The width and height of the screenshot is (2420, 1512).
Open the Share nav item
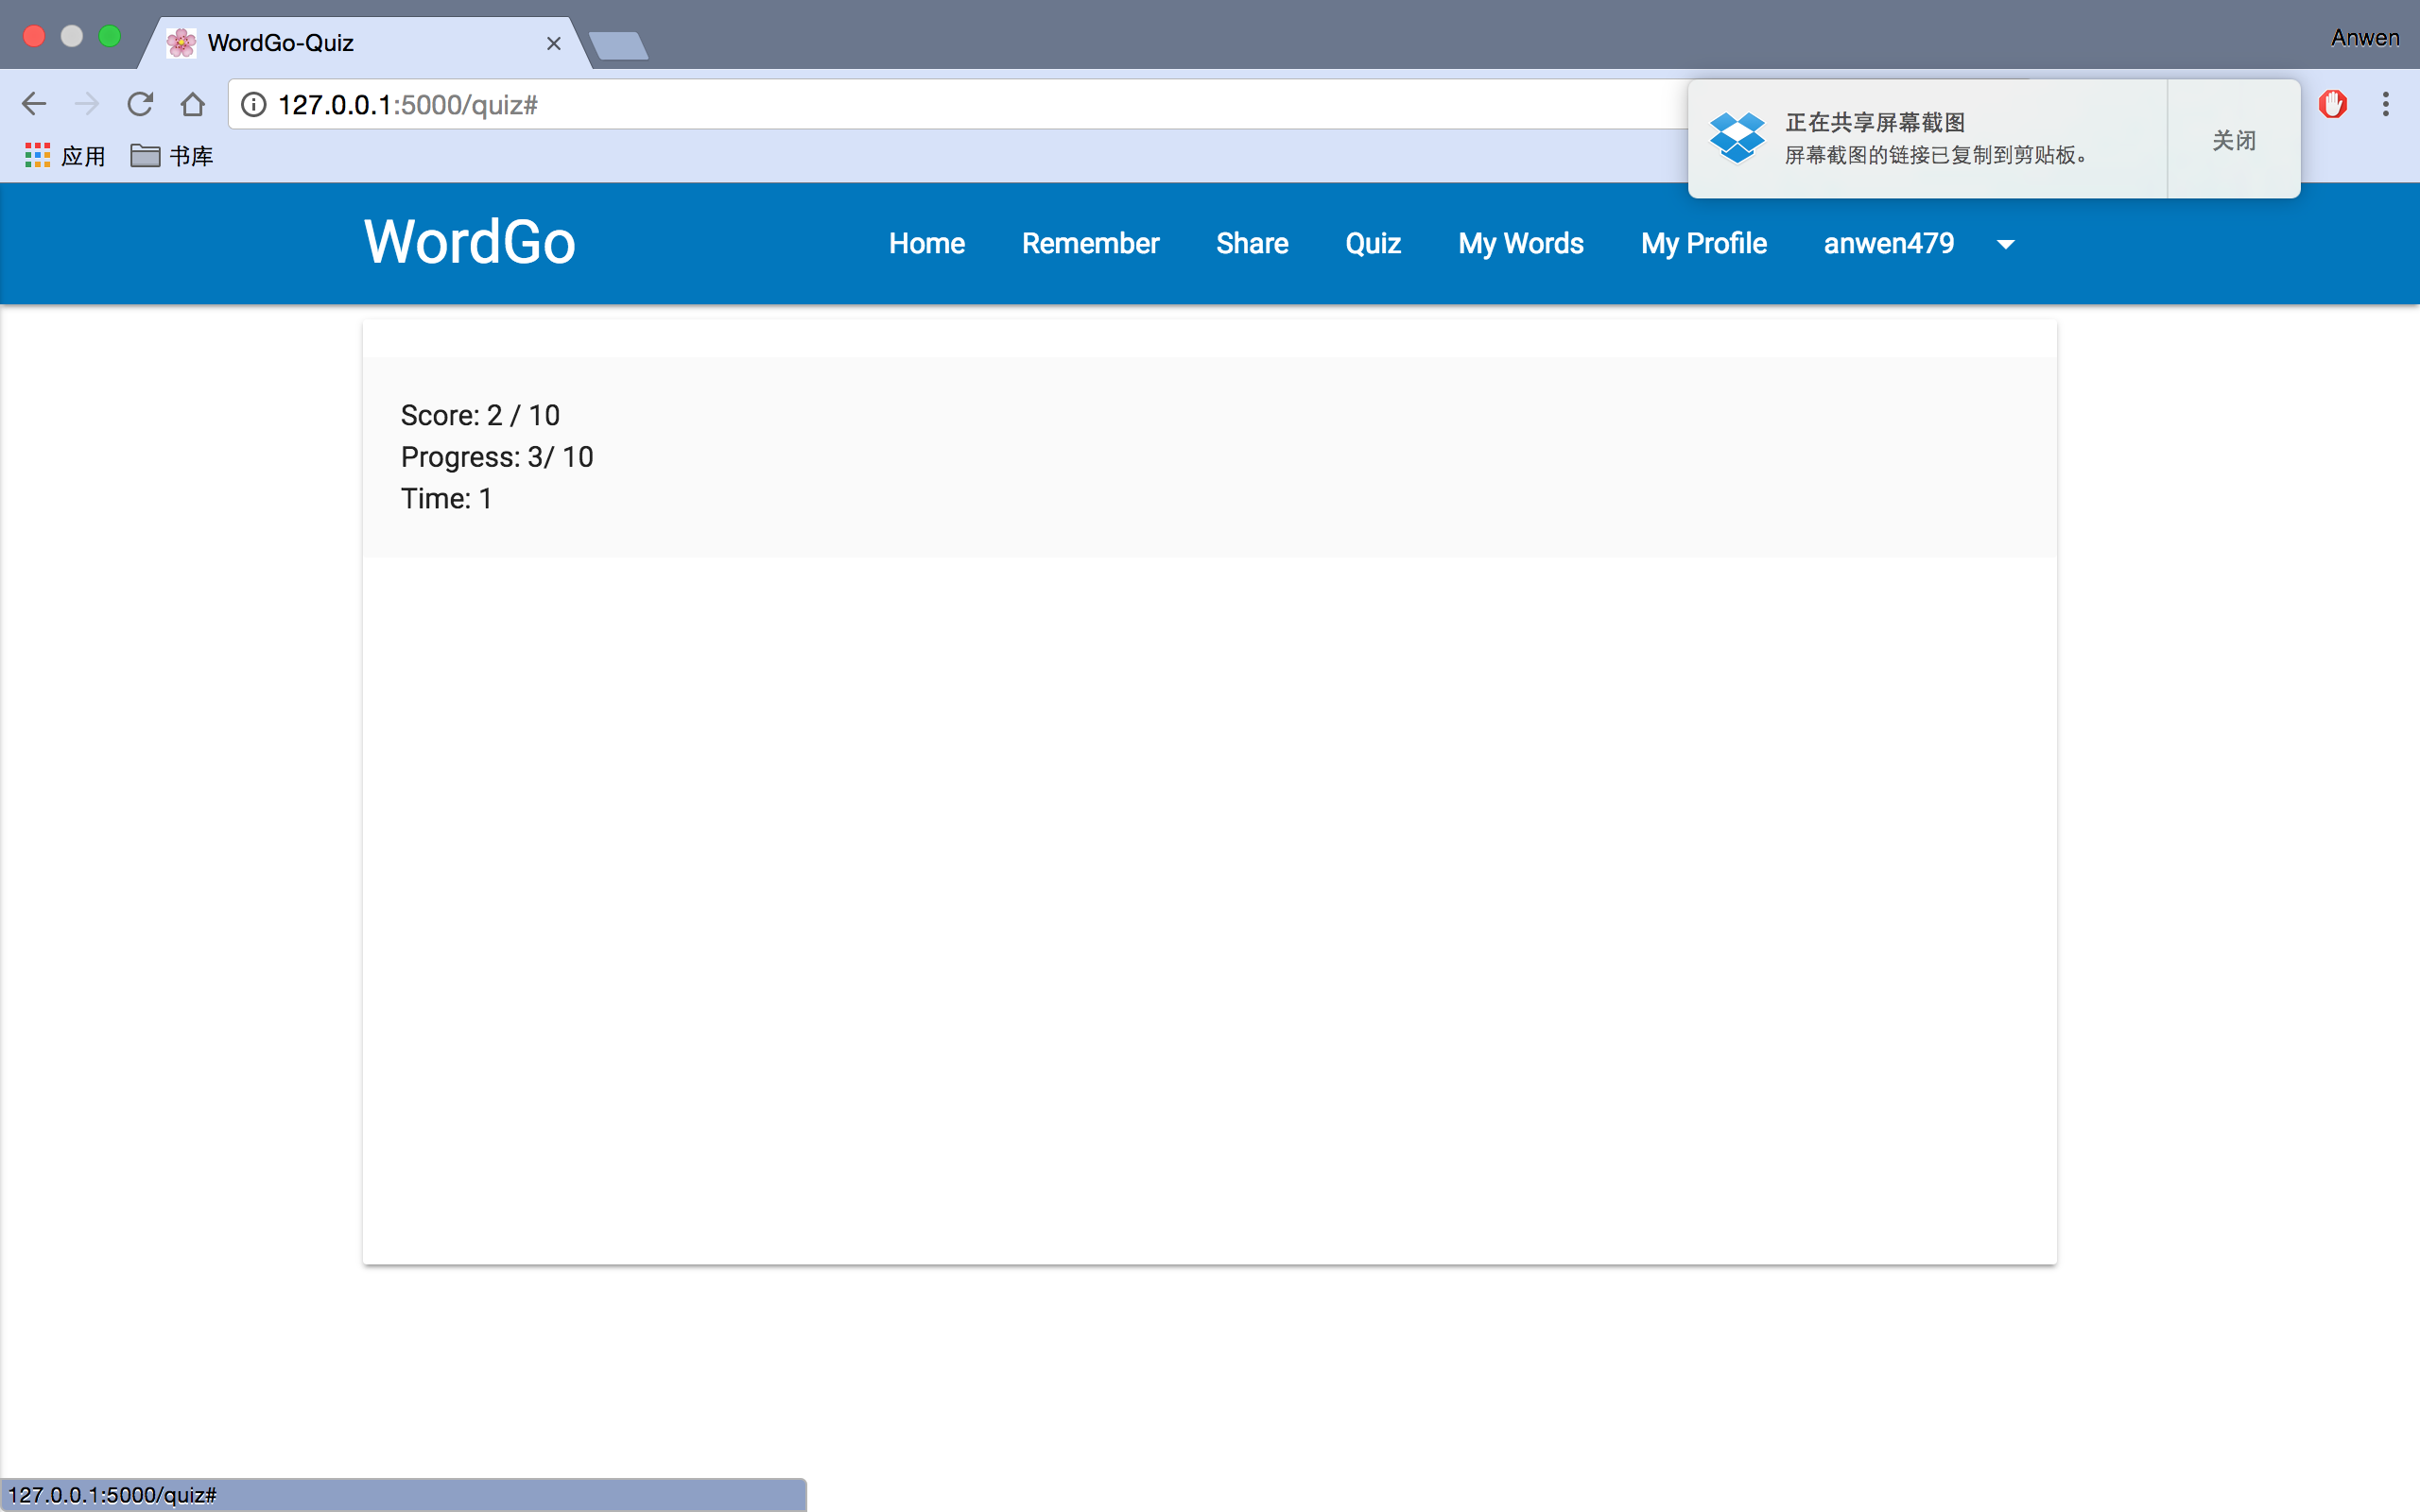click(1251, 244)
